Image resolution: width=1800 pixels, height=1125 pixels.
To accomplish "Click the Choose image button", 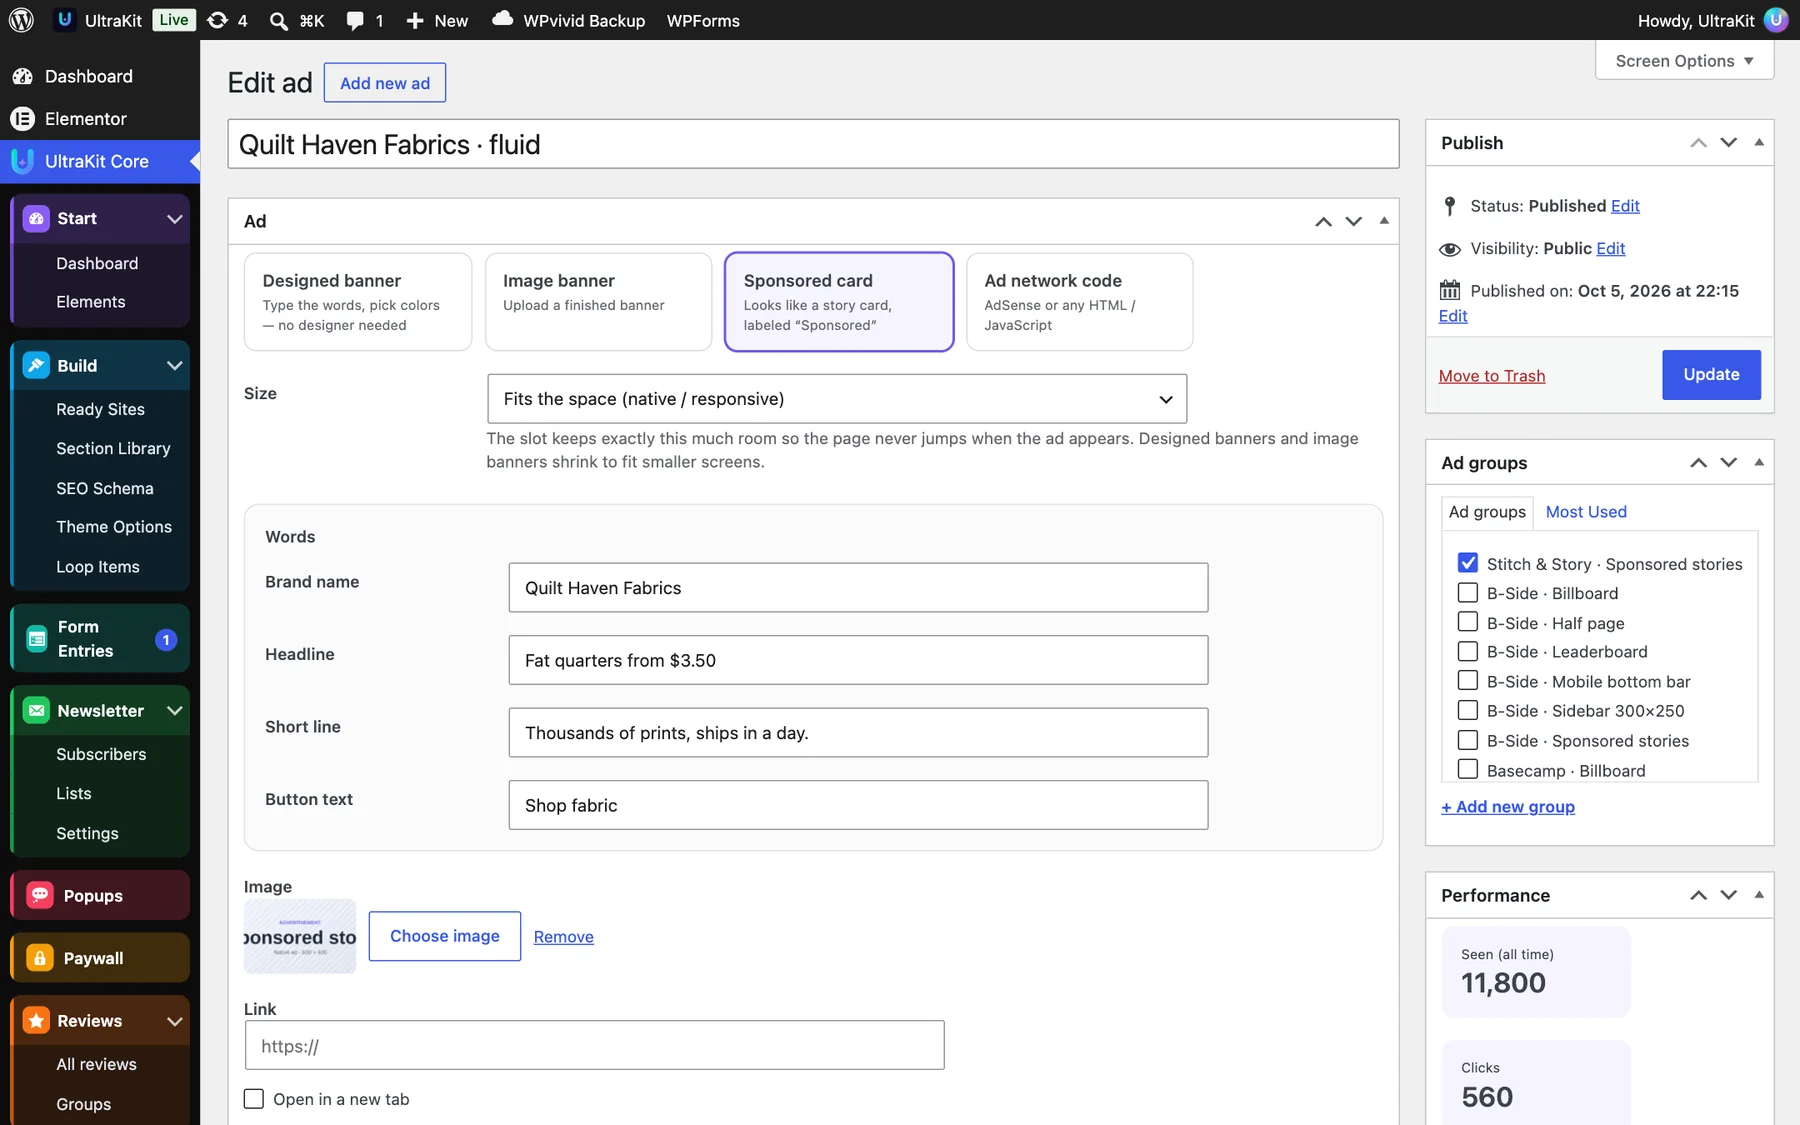I will coord(445,936).
